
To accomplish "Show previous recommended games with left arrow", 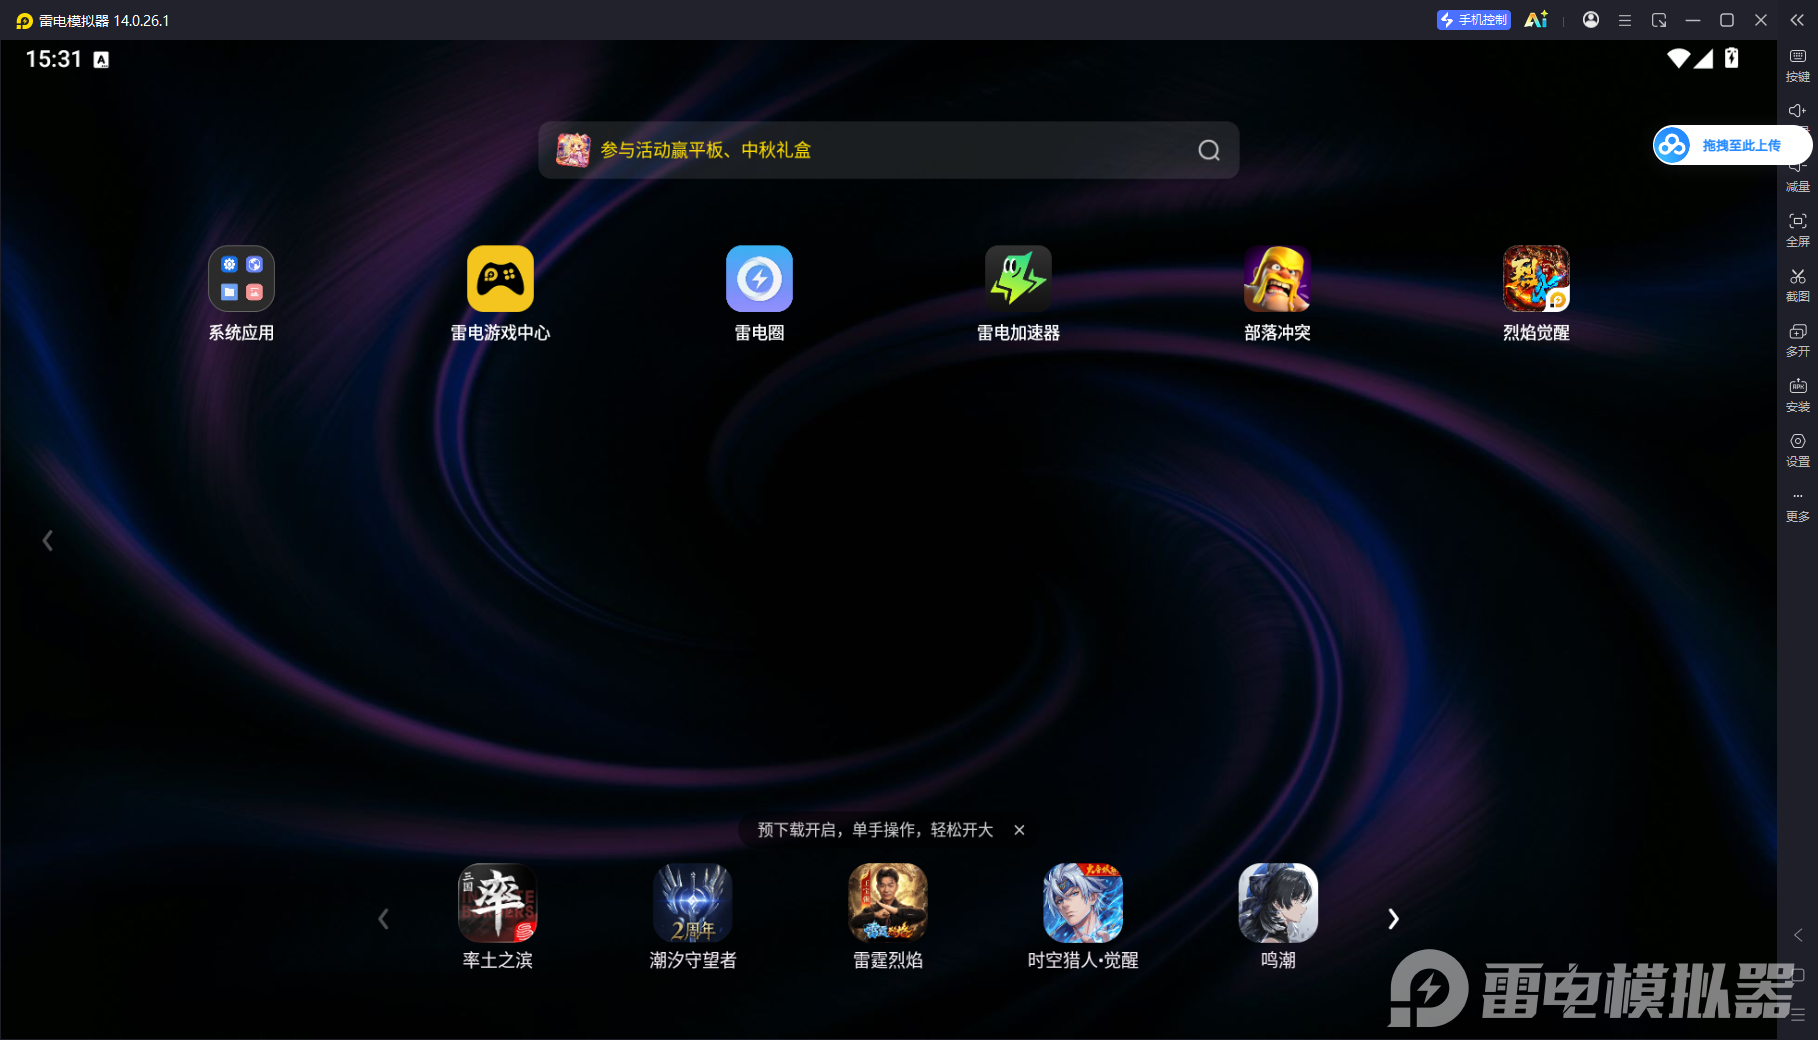I will tap(383, 919).
